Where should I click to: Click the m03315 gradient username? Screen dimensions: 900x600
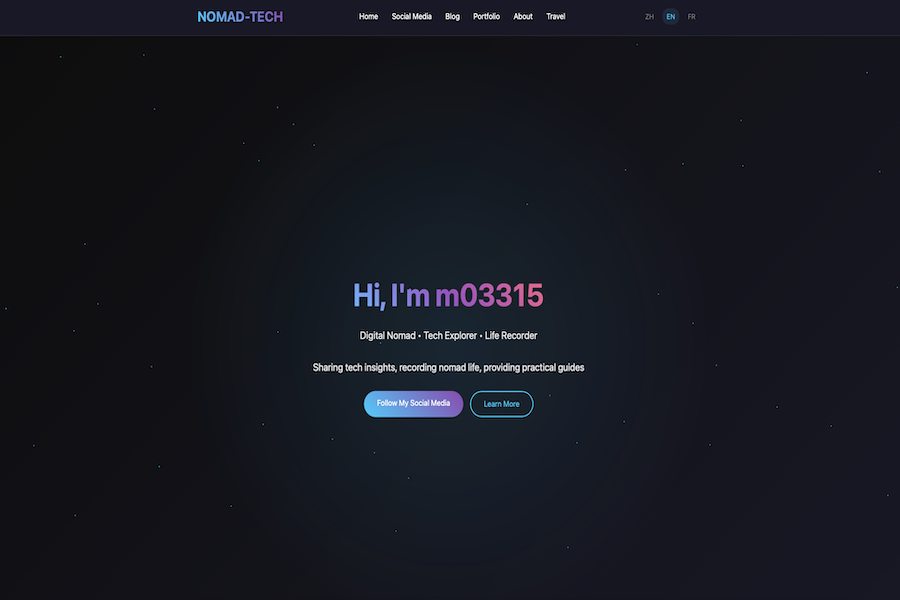pyautogui.click(x=489, y=296)
